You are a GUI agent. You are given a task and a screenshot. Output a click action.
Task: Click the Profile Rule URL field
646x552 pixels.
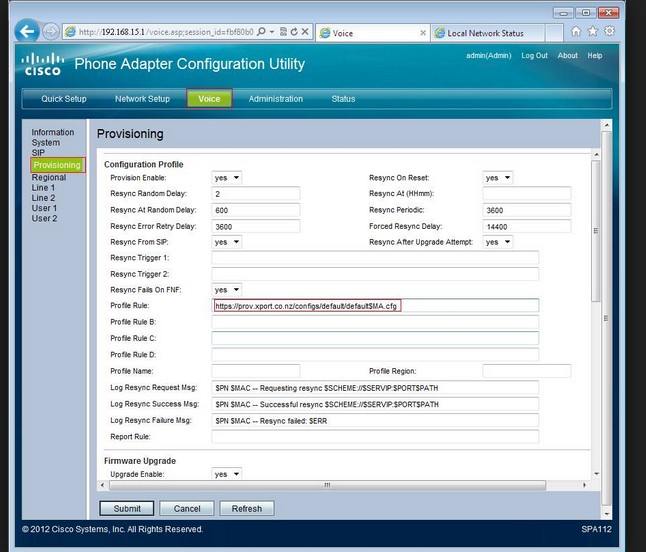click(x=375, y=306)
